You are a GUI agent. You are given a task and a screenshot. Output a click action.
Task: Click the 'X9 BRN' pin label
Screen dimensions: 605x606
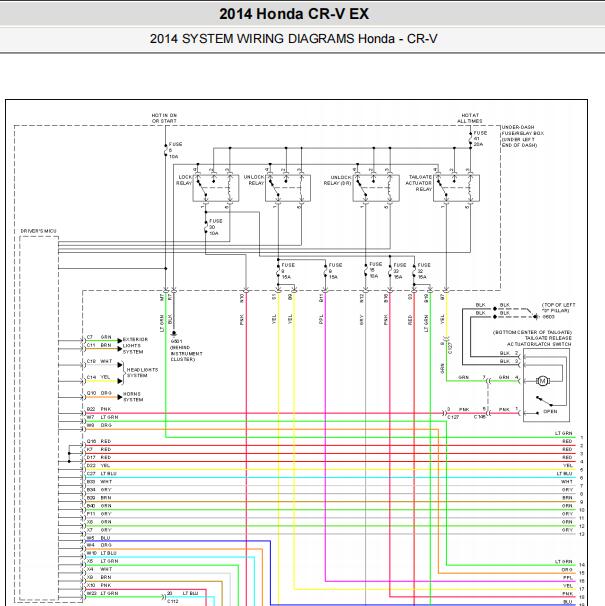point(99,577)
